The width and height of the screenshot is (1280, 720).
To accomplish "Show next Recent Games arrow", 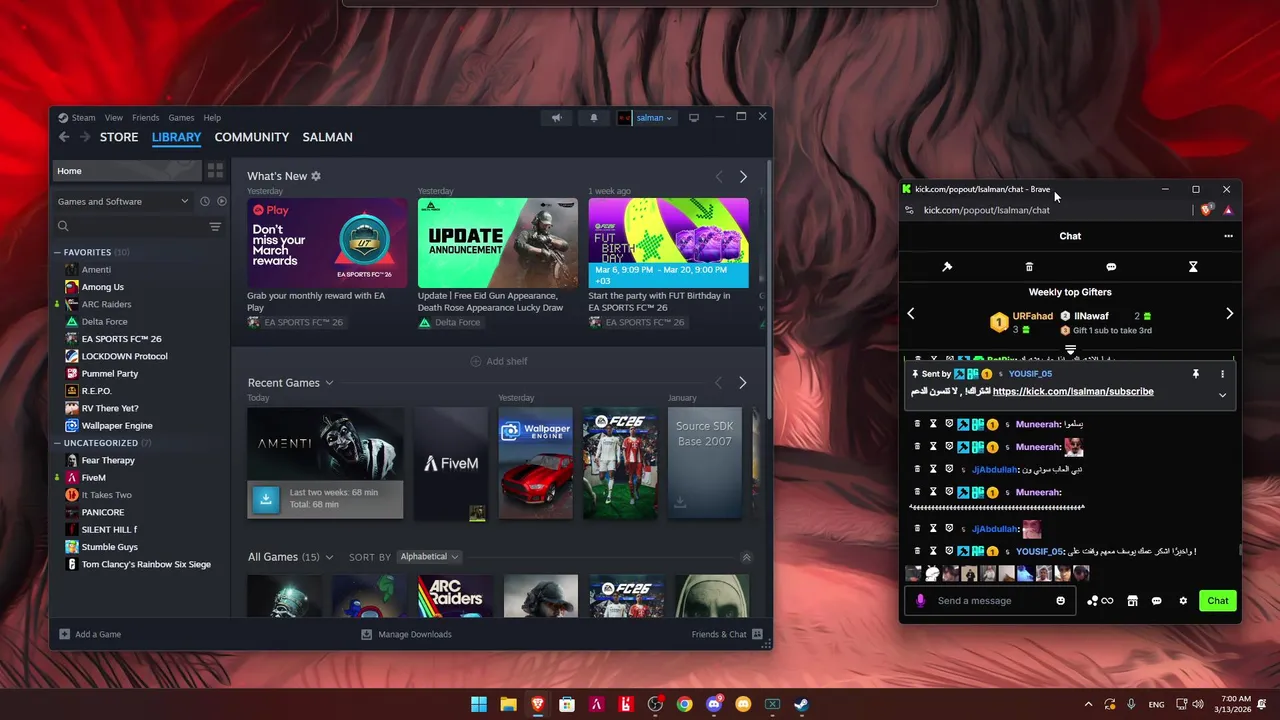I will tap(742, 383).
